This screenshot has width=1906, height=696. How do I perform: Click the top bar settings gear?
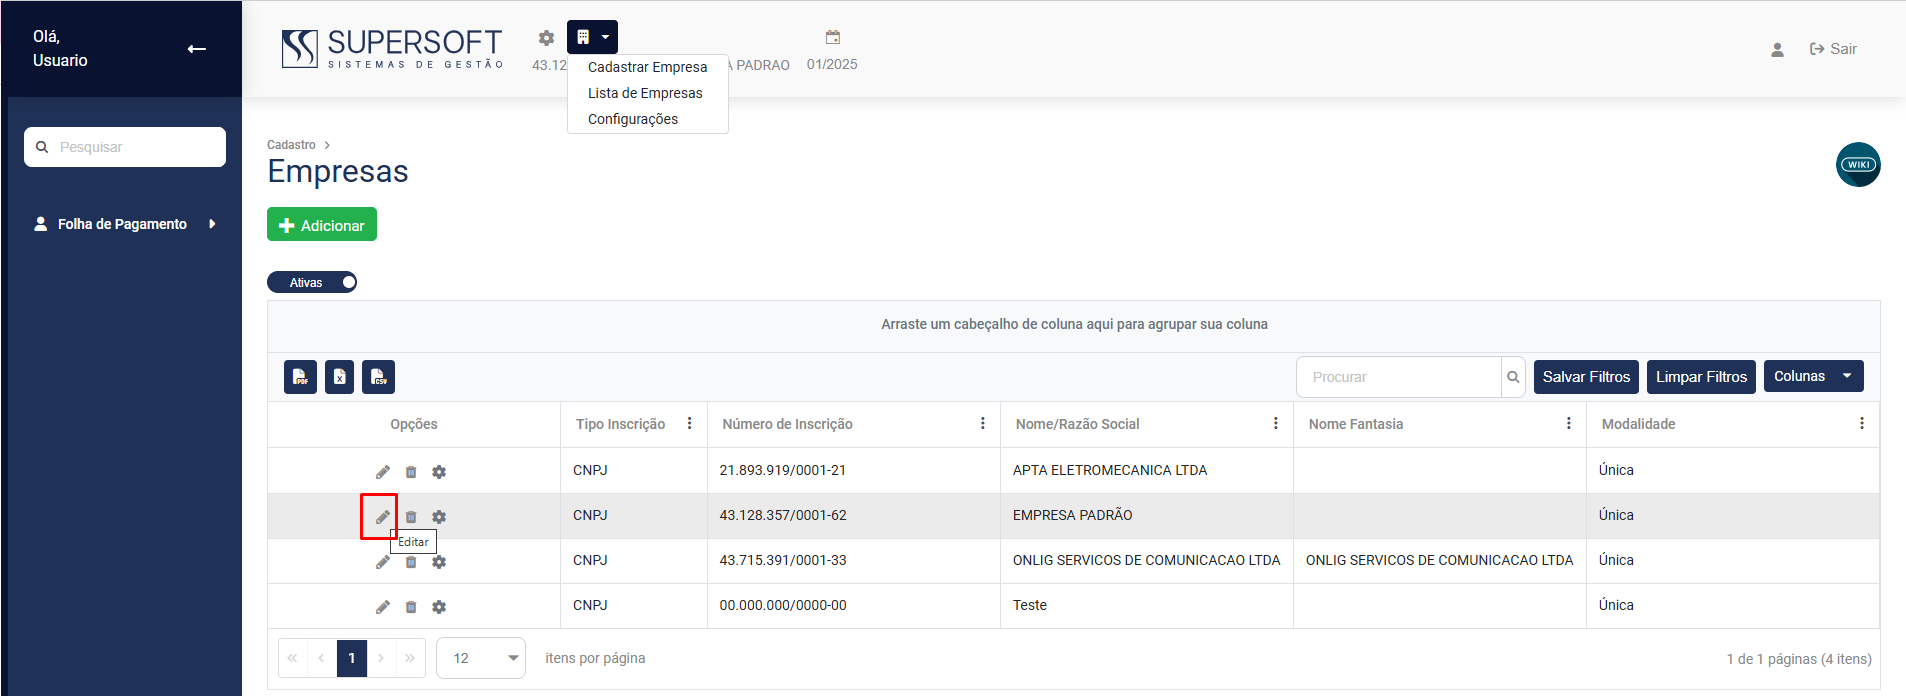pyautogui.click(x=546, y=38)
